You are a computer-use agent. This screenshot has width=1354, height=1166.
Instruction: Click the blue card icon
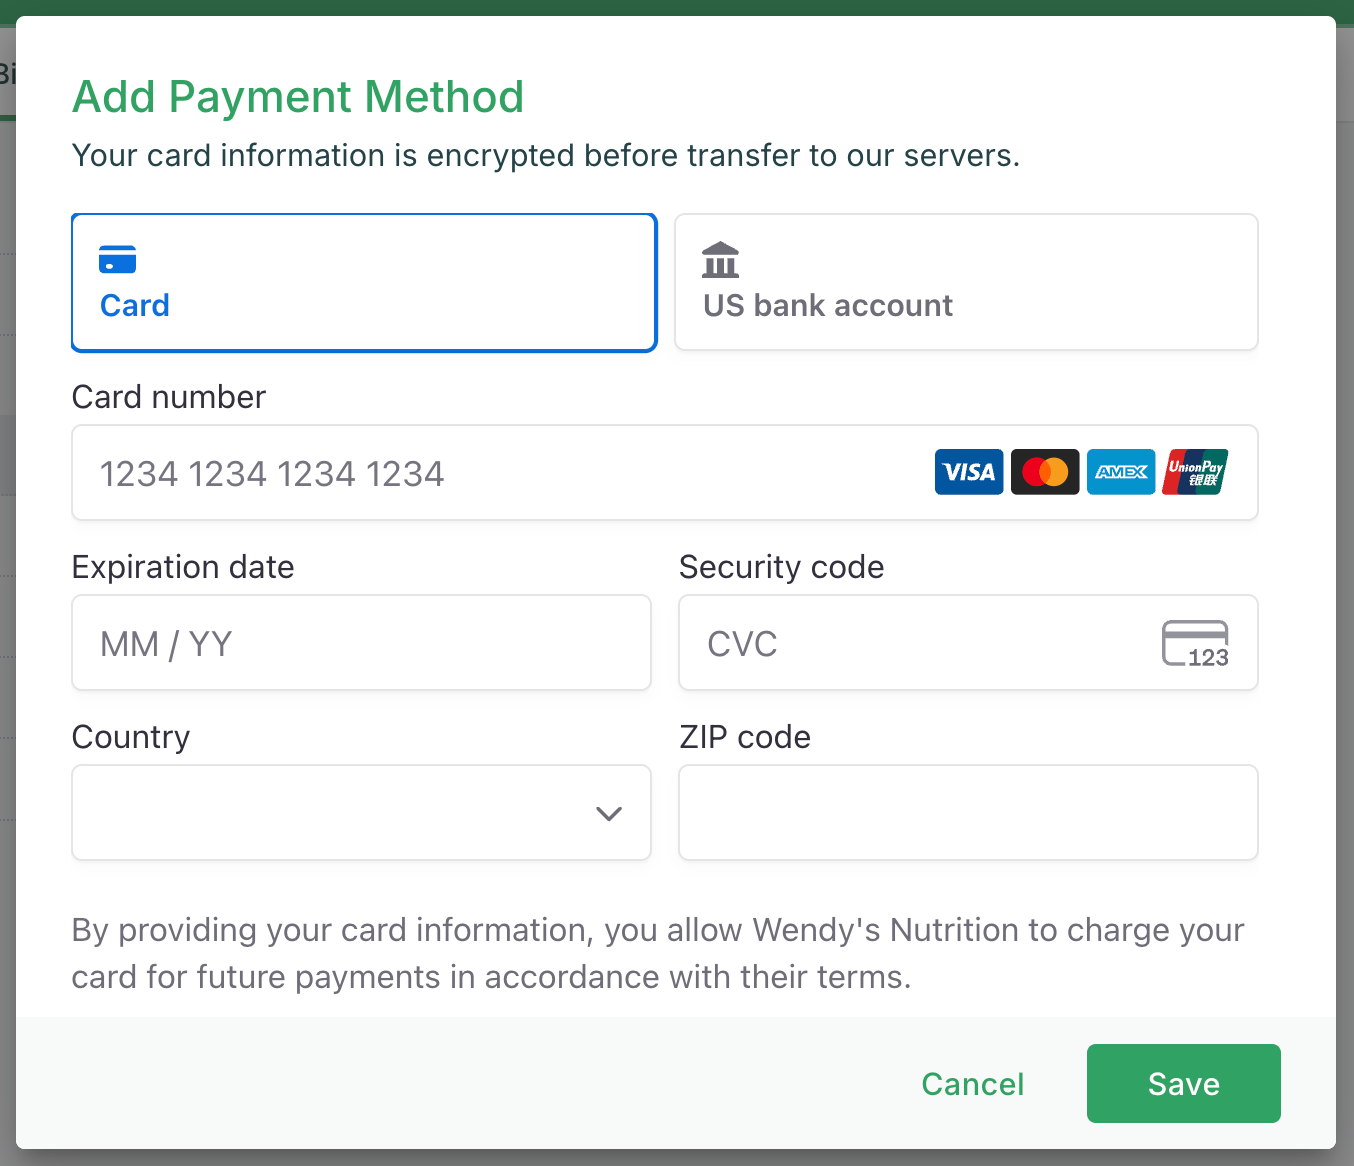coord(117,260)
